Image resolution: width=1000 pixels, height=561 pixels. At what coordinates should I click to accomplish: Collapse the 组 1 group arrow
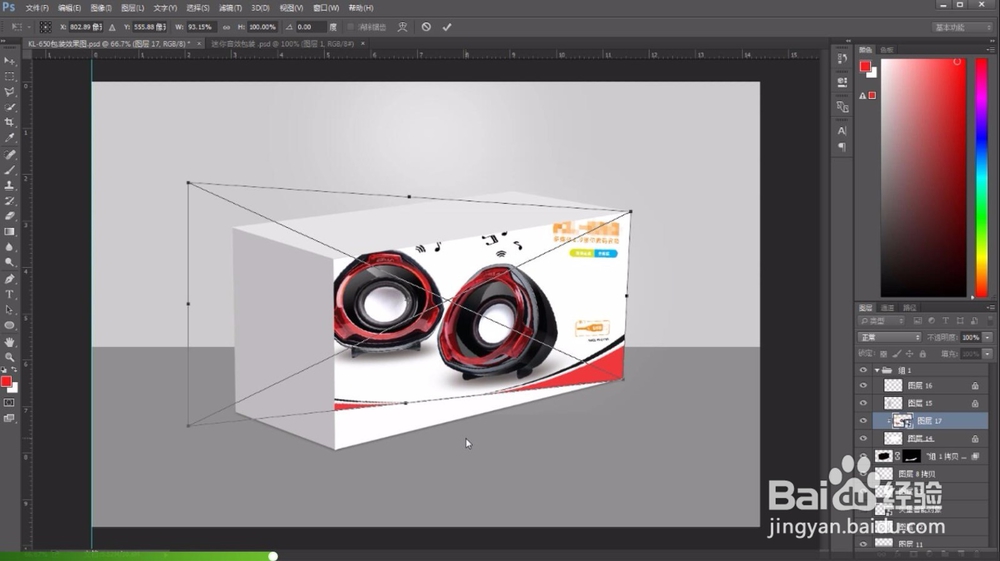coord(877,370)
